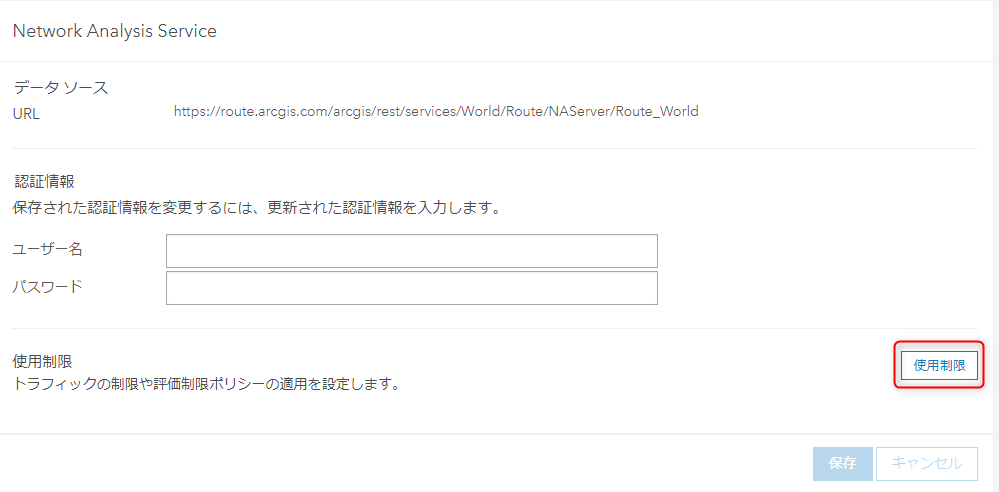
Task: Click the word Service in the dialog title
Action: click(188, 31)
